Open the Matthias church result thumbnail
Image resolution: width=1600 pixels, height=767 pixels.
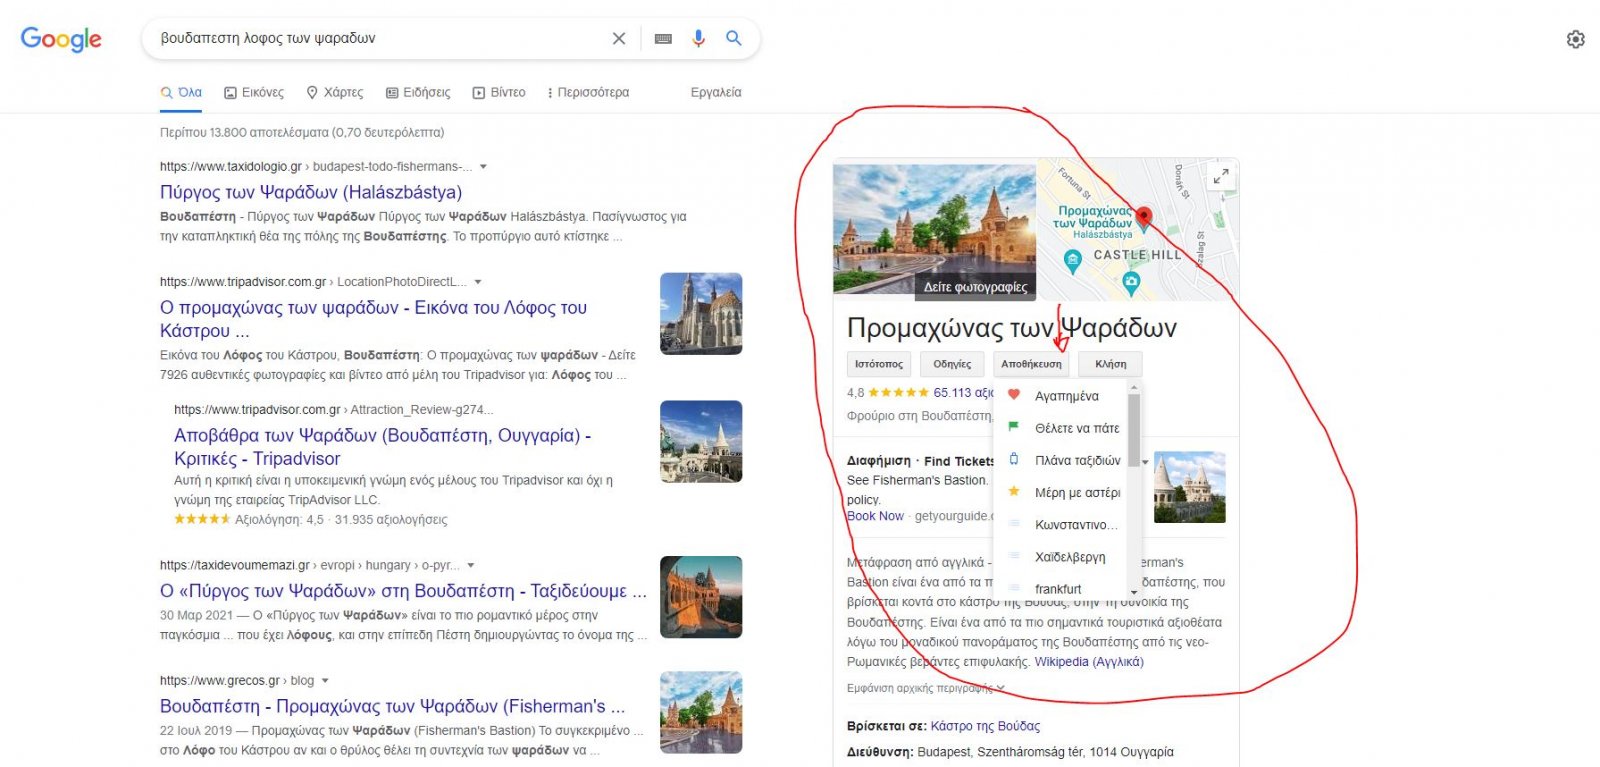tap(701, 314)
